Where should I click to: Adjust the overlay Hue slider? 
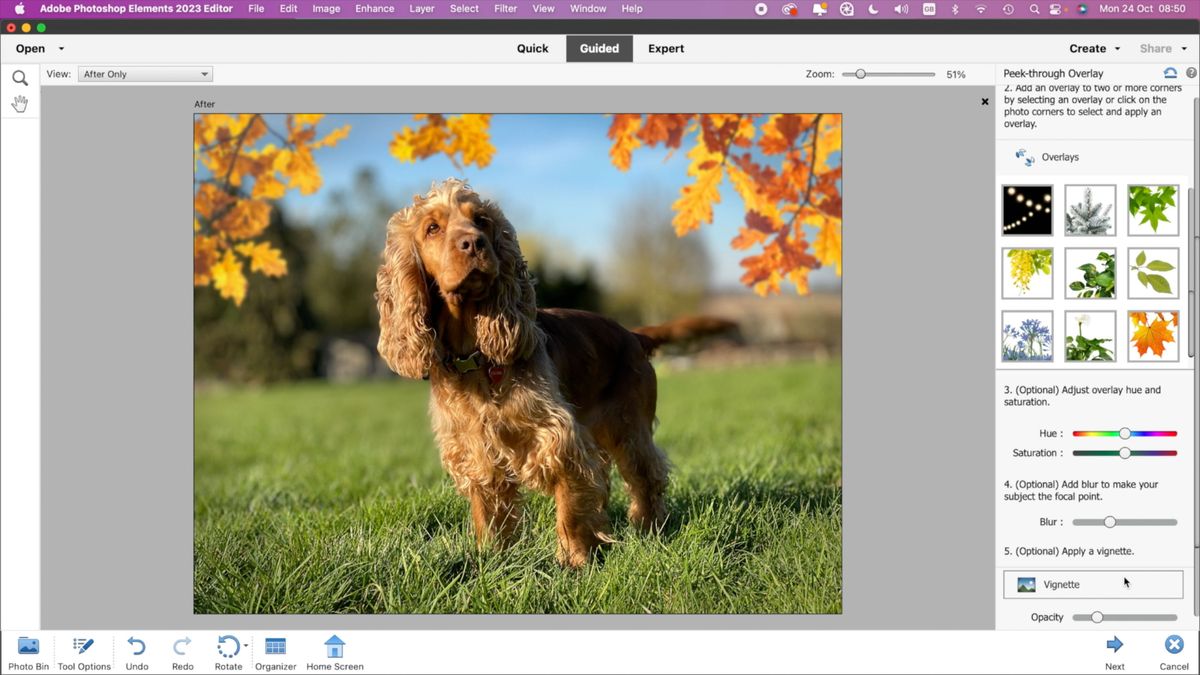[x=1124, y=433]
